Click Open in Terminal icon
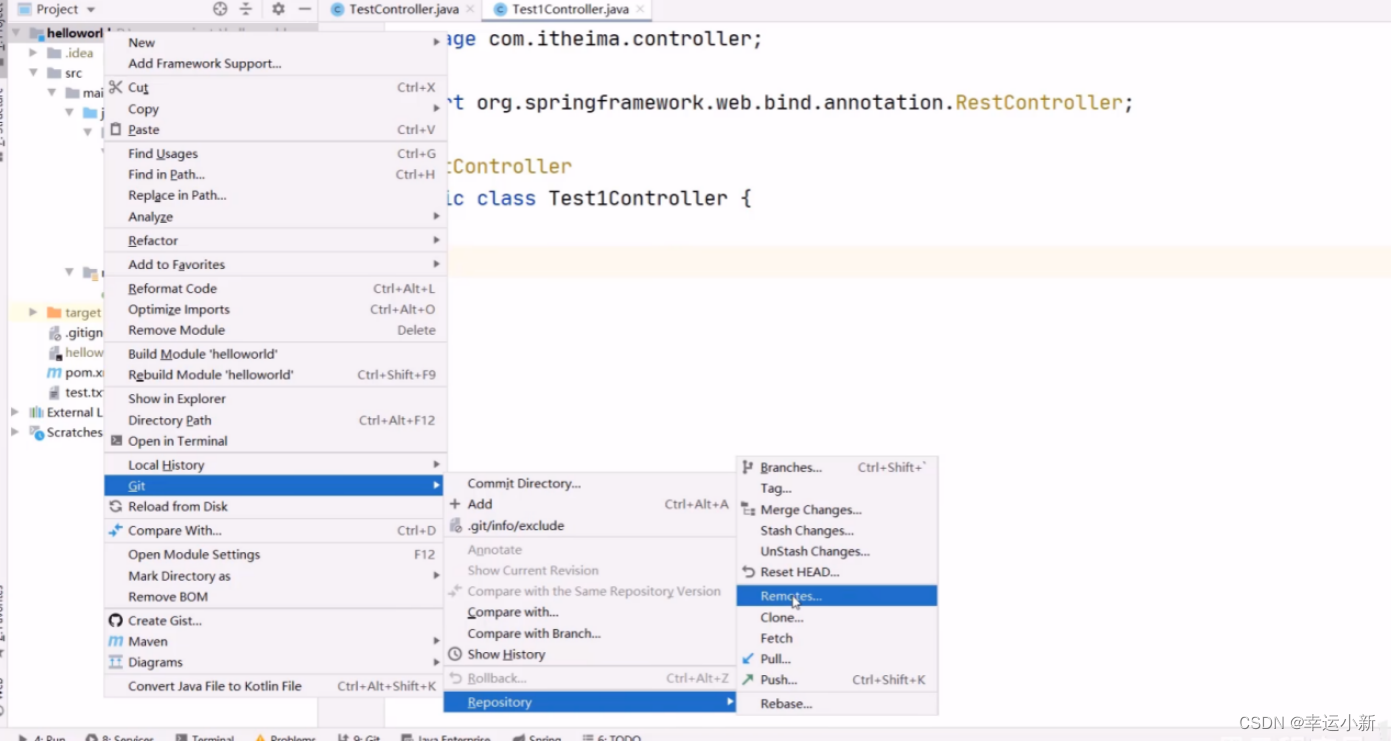 pos(117,441)
